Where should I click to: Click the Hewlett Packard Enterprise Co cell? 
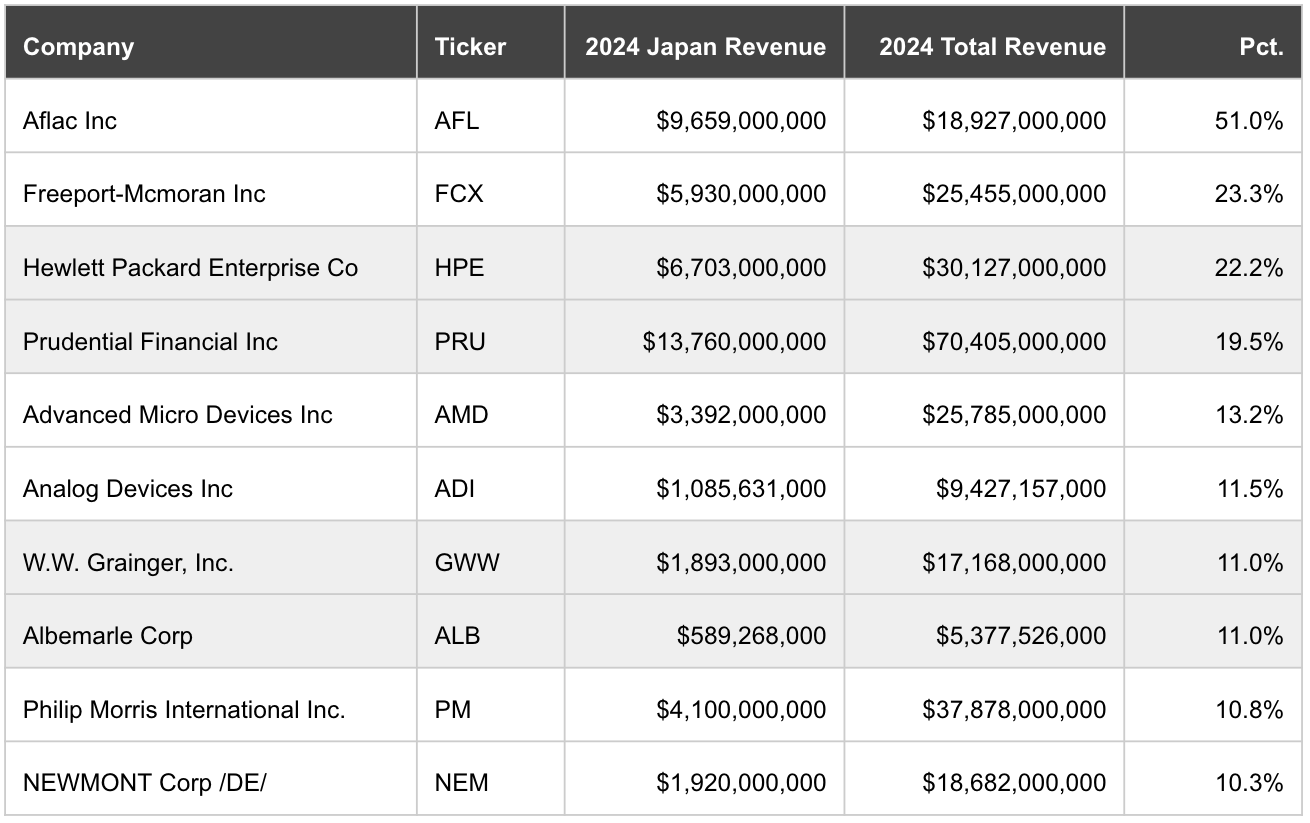pyautogui.click(x=211, y=263)
